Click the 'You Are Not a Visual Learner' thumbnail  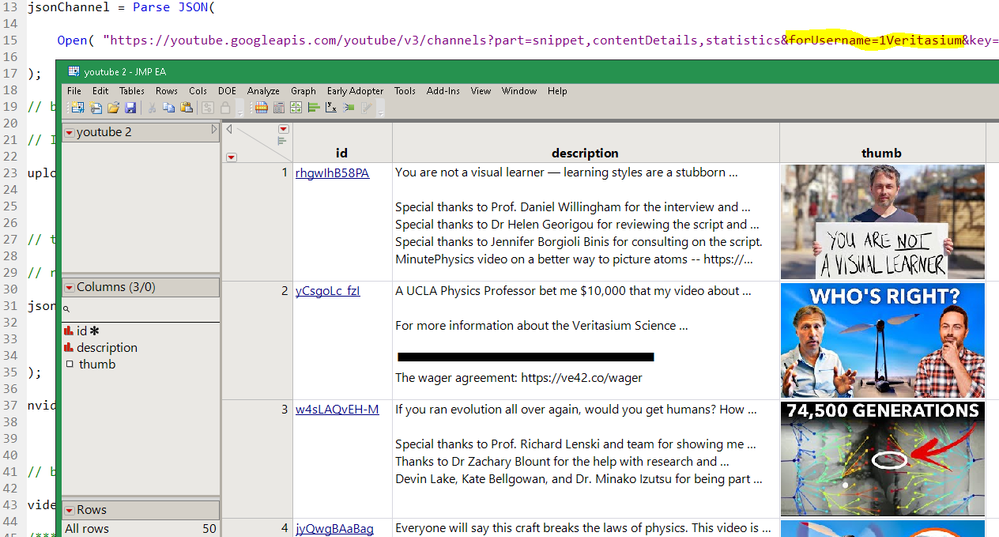882,222
